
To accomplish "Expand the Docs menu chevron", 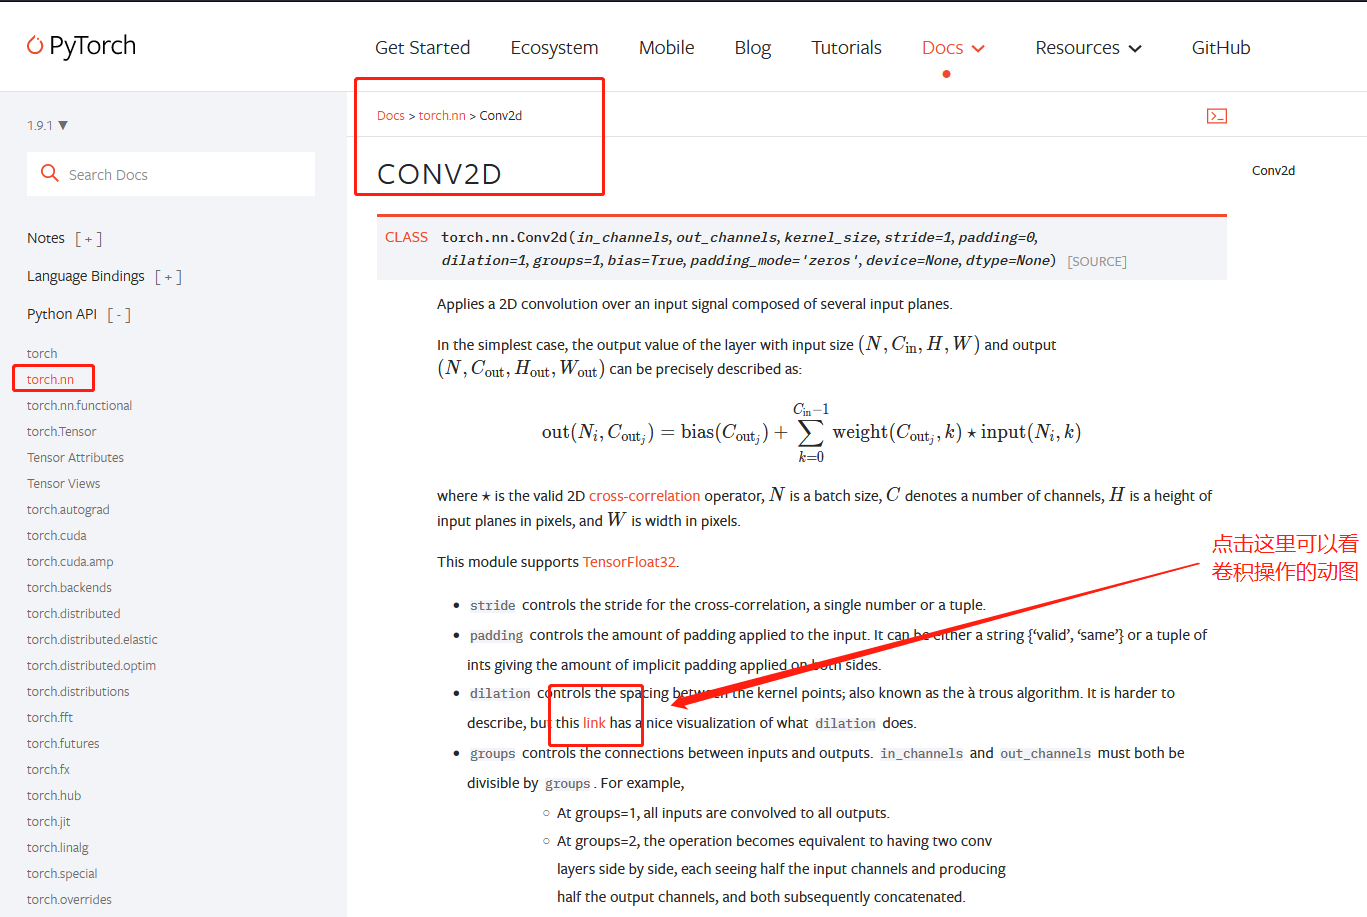I will [979, 48].
